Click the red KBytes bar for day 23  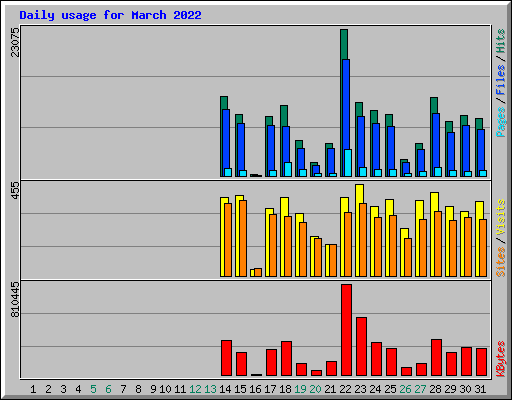pos(361,347)
